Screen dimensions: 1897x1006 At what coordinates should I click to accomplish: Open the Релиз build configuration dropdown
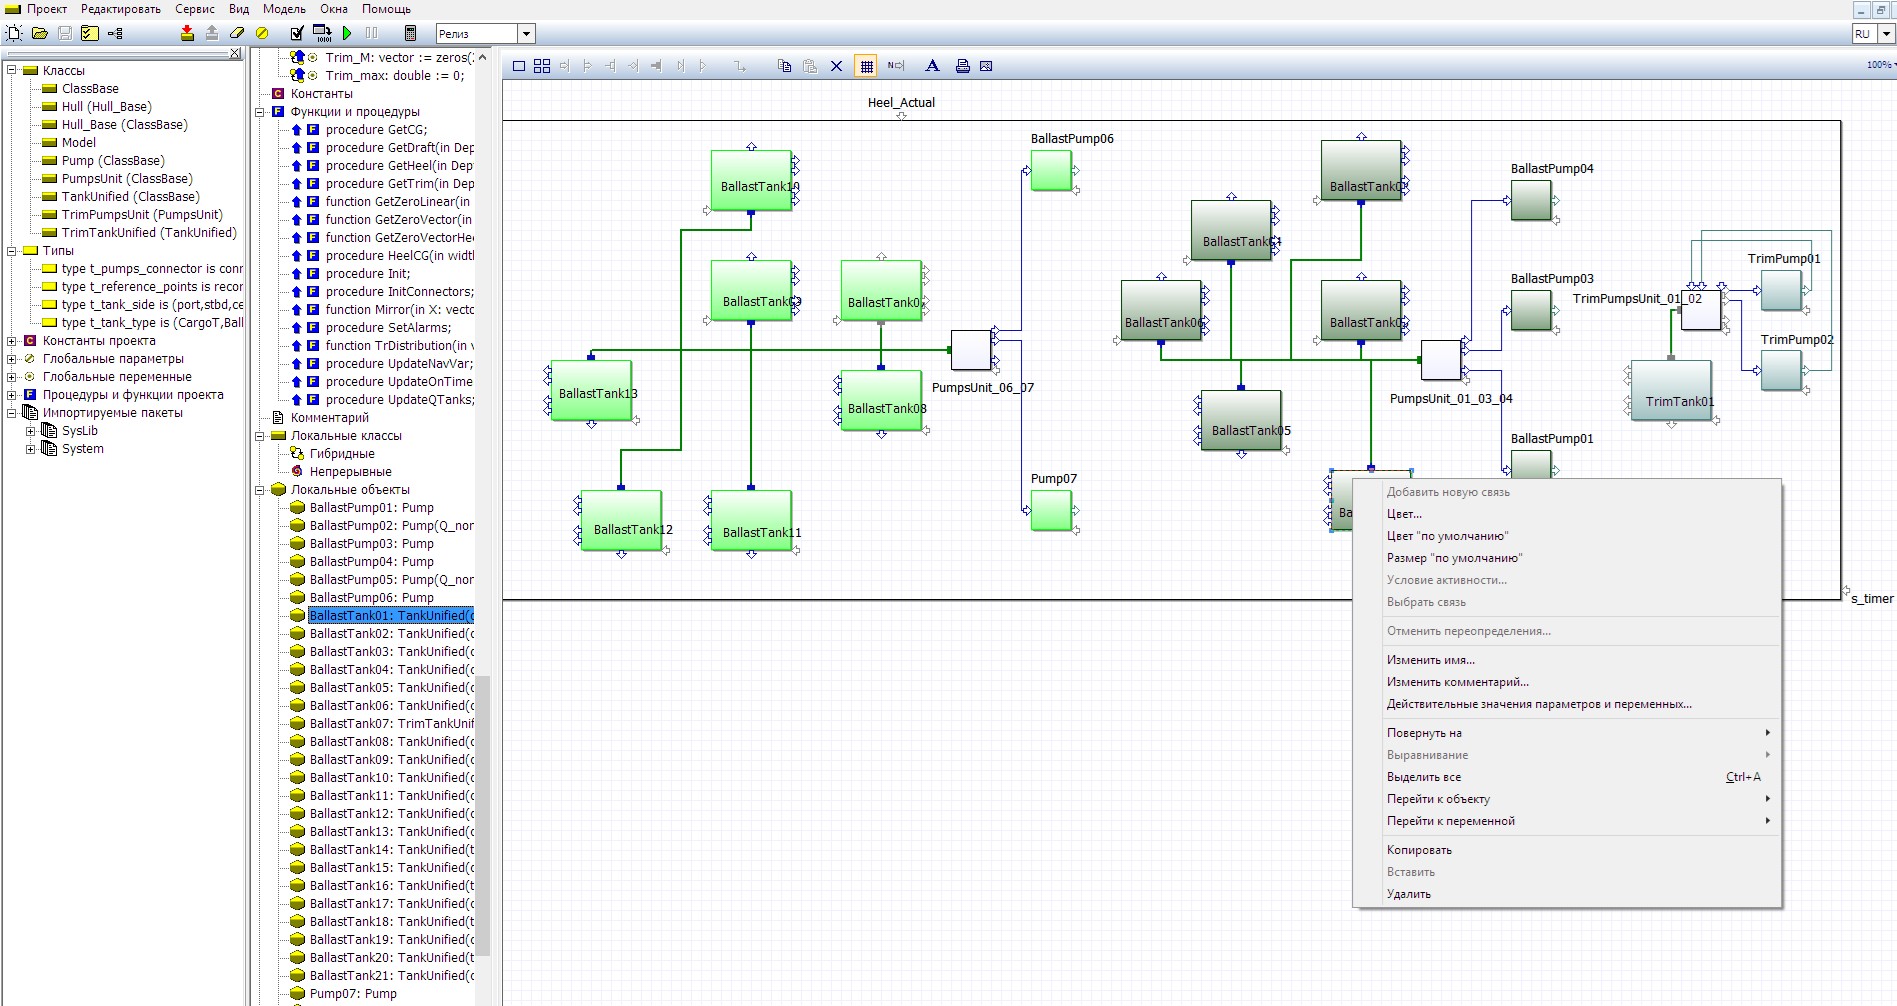click(526, 34)
